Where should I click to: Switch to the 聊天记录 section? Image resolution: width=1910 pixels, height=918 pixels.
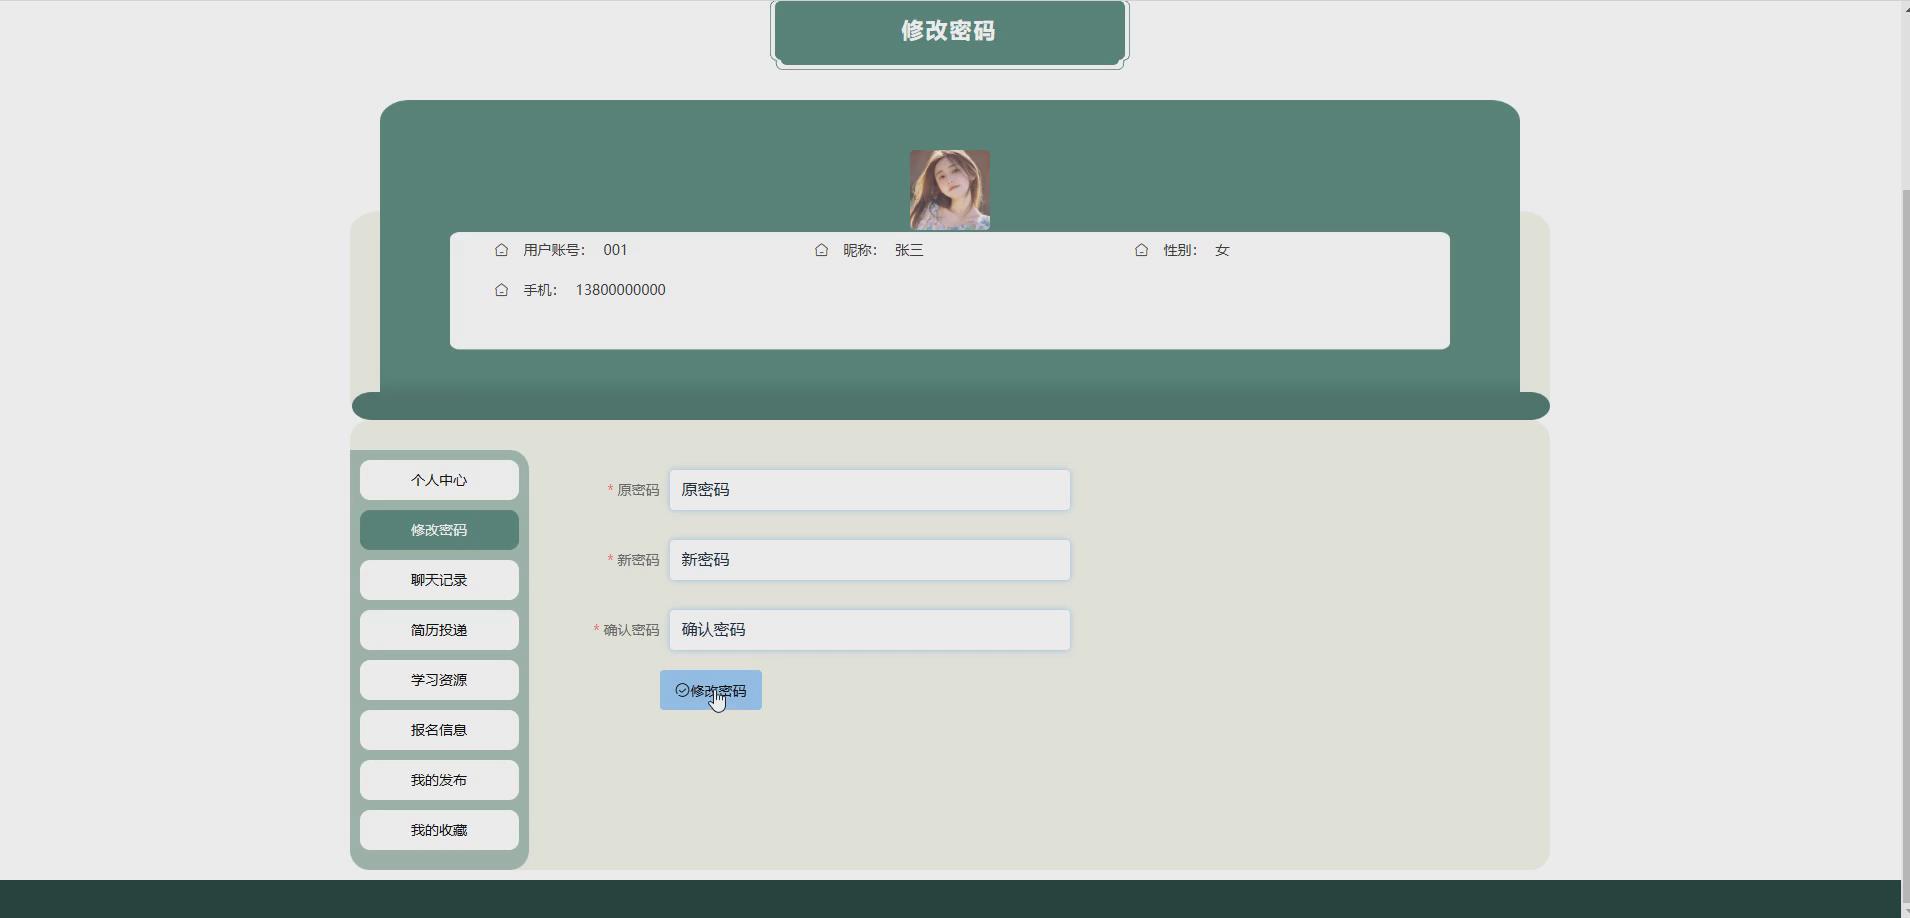[x=439, y=579]
